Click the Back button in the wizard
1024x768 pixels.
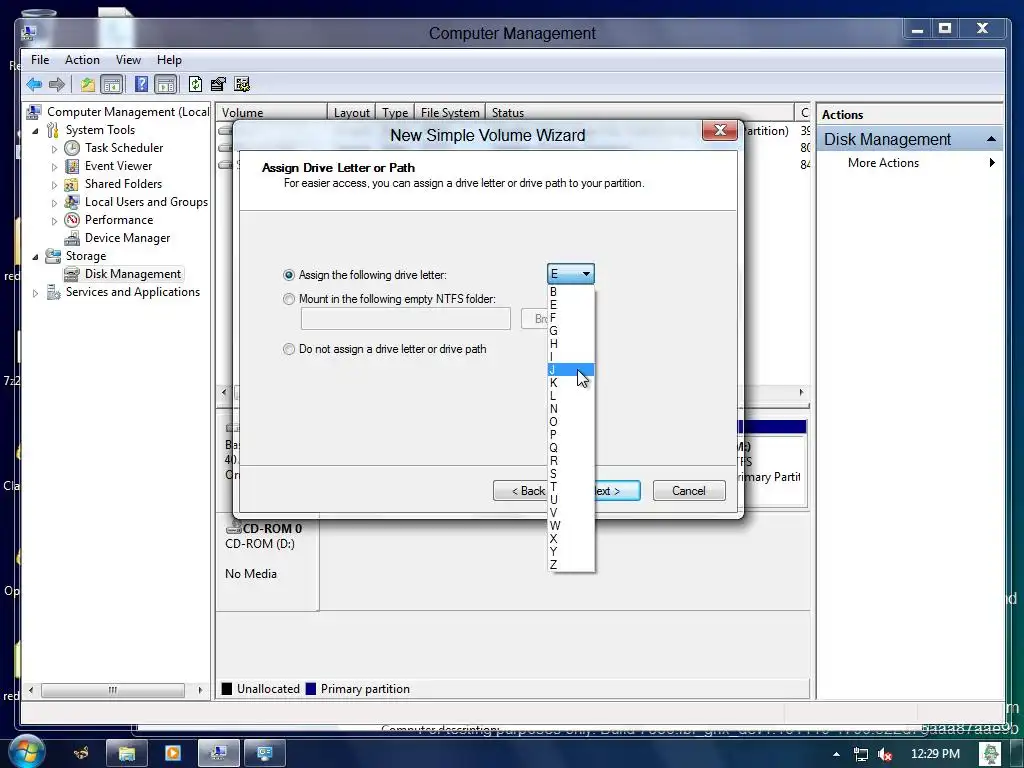(x=520, y=490)
